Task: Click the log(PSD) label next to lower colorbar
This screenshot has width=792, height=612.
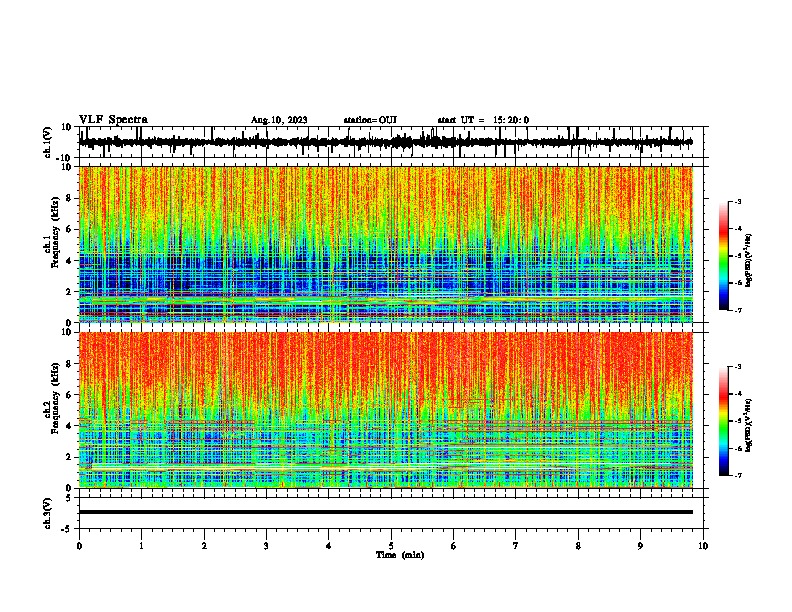Action: (749, 425)
